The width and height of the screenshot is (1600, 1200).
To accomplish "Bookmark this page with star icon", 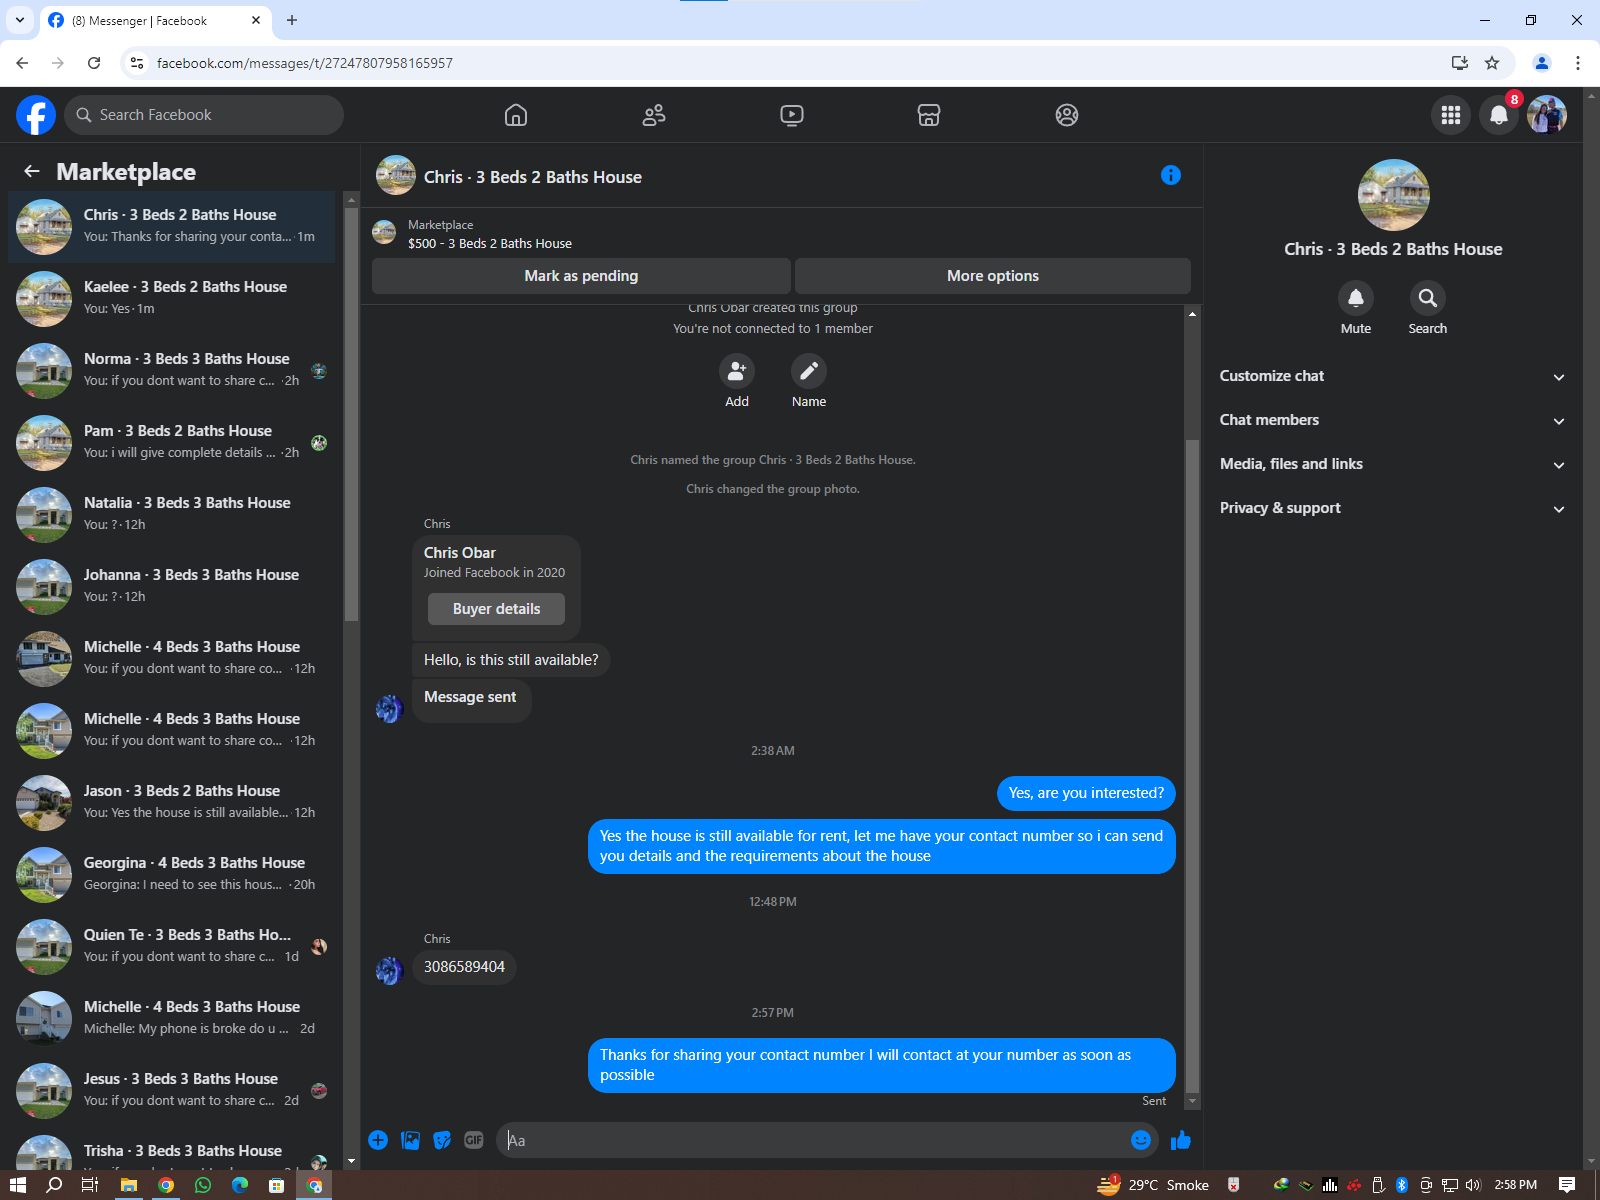I will coord(1492,63).
